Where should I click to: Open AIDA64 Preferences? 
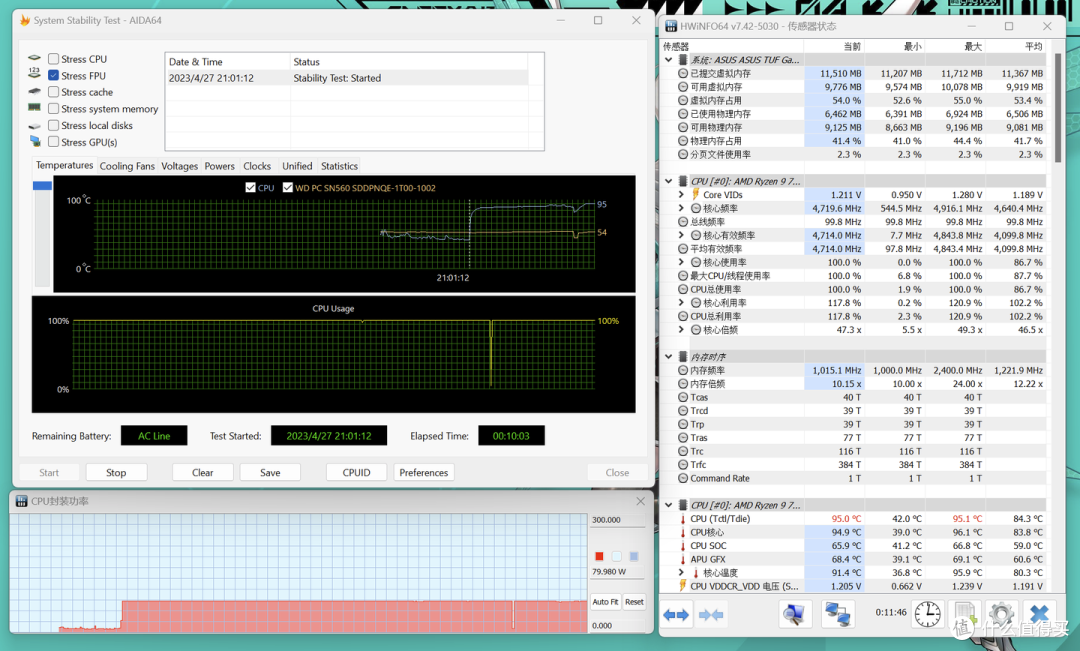(424, 473)
